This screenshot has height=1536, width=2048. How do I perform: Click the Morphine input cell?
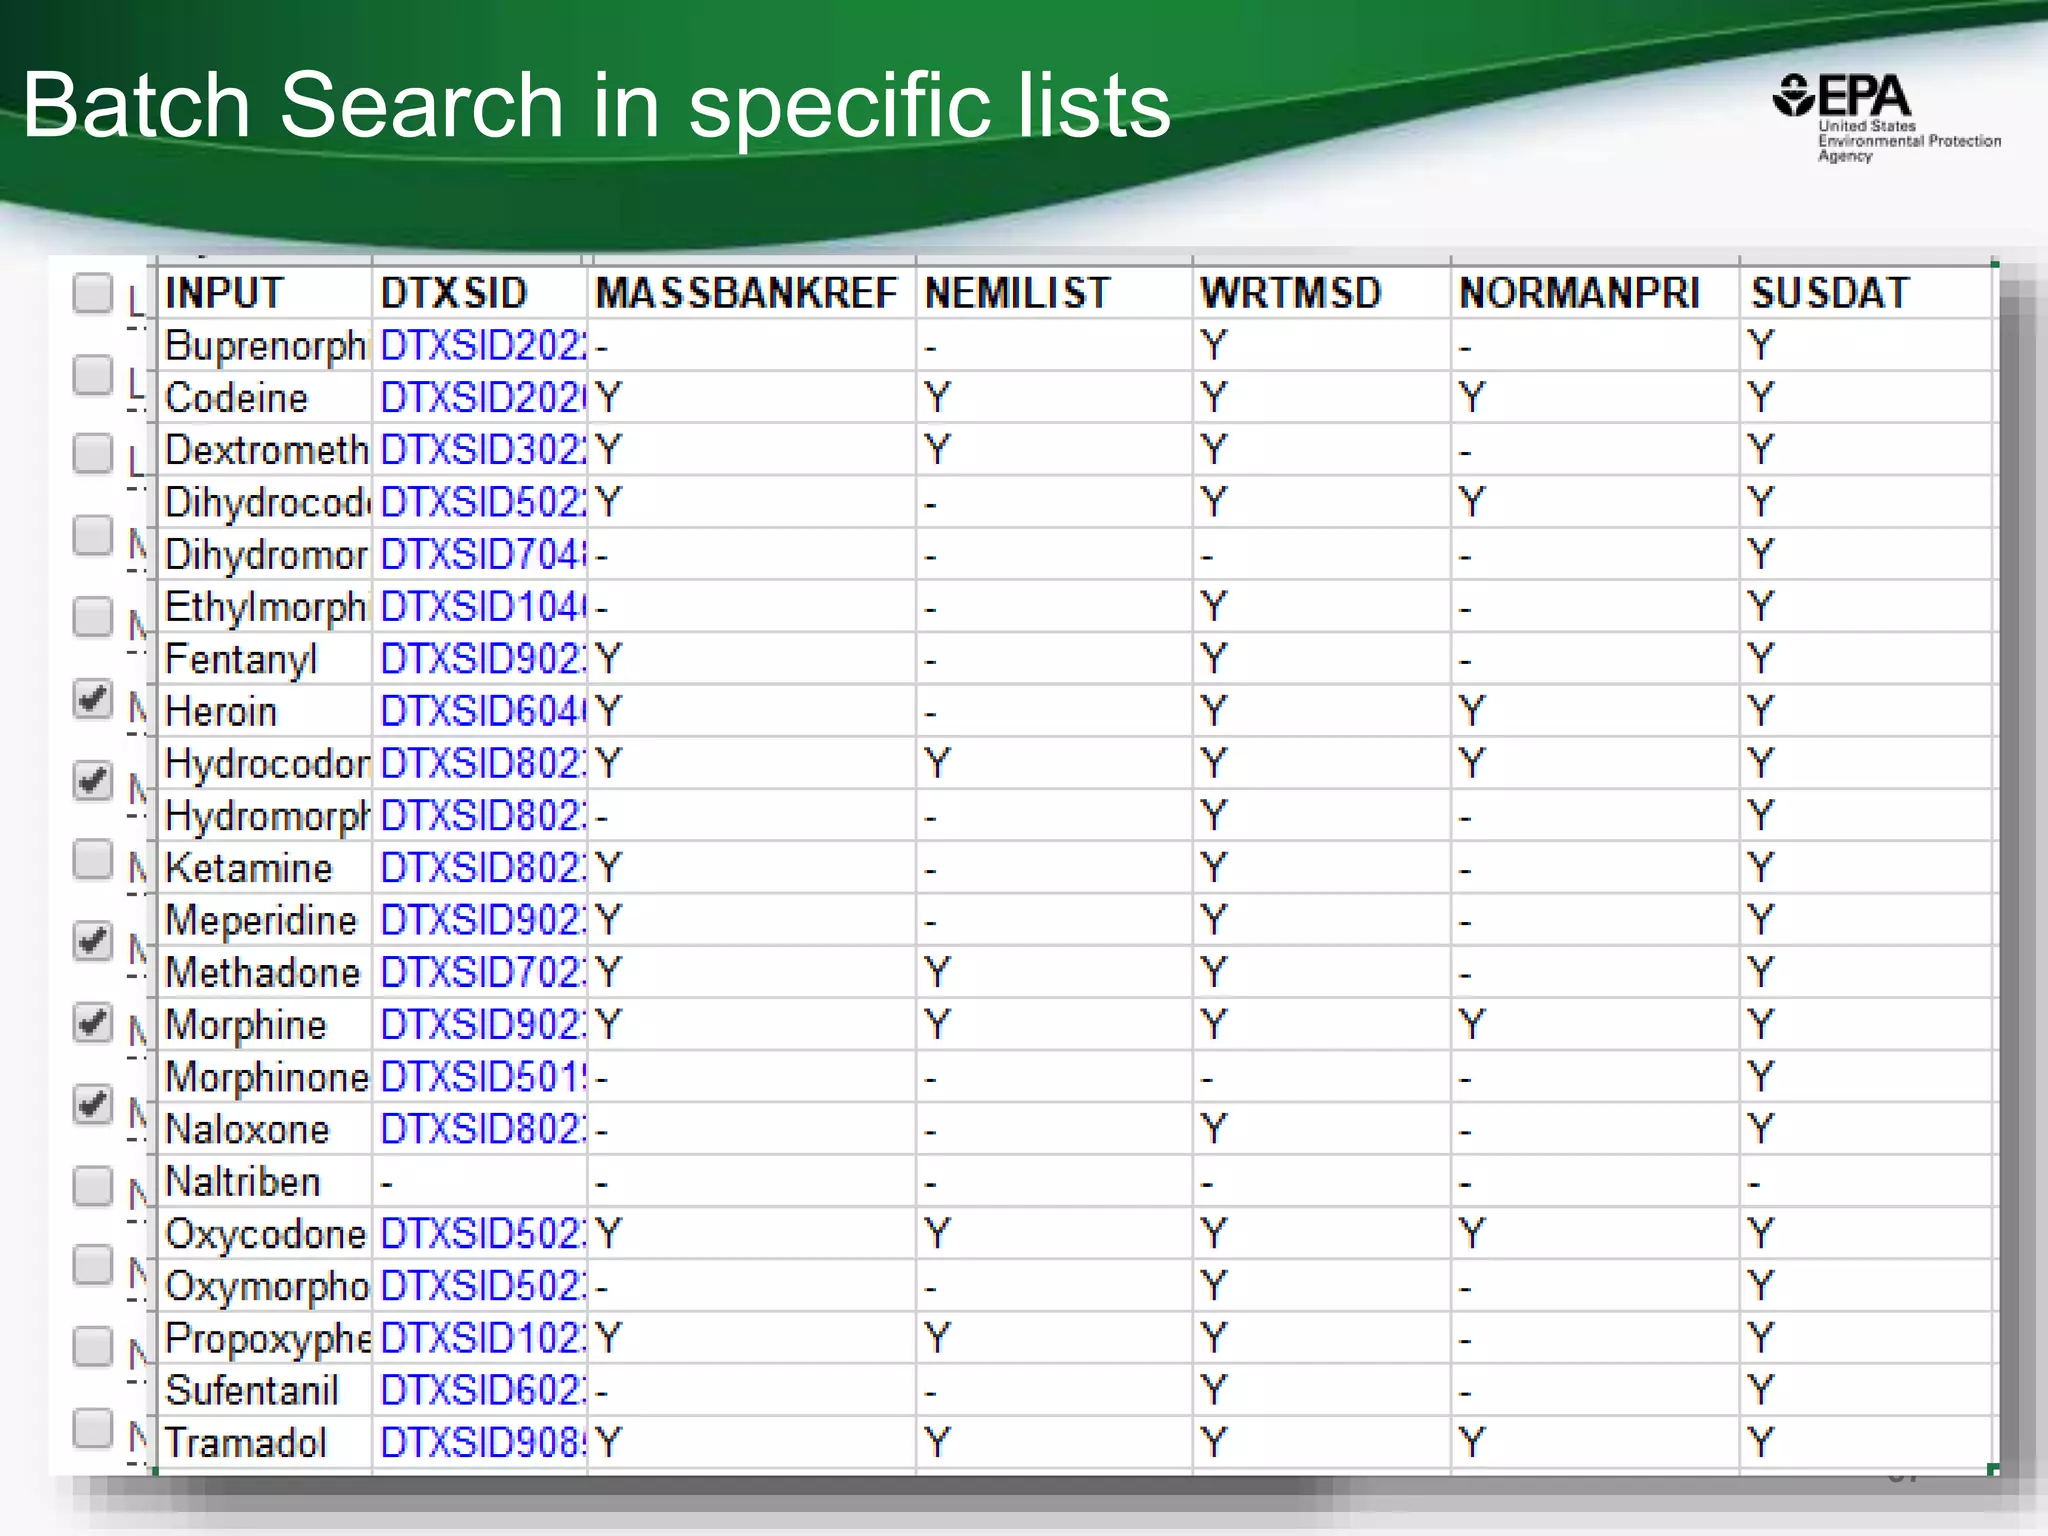coord(265,1025)
